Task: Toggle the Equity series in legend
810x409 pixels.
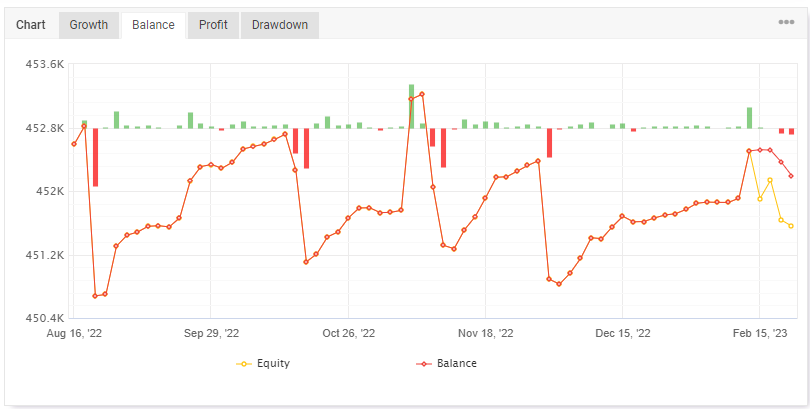Action: click(x=263, y=364)
